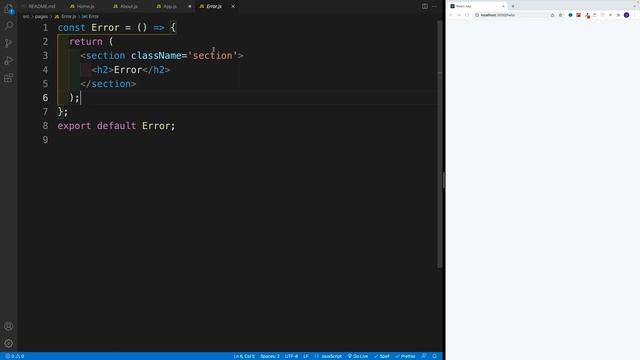Viewport: 640px width, 360px height.
Task: Switch to the About.js tab
Action: point(129,6)
